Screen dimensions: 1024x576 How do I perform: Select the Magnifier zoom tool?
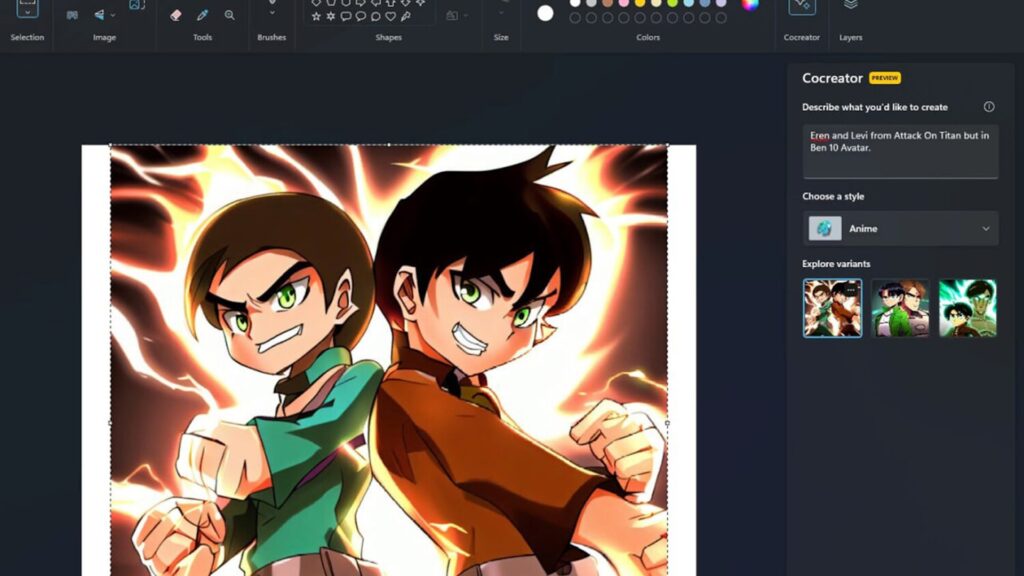click(229, 15)
